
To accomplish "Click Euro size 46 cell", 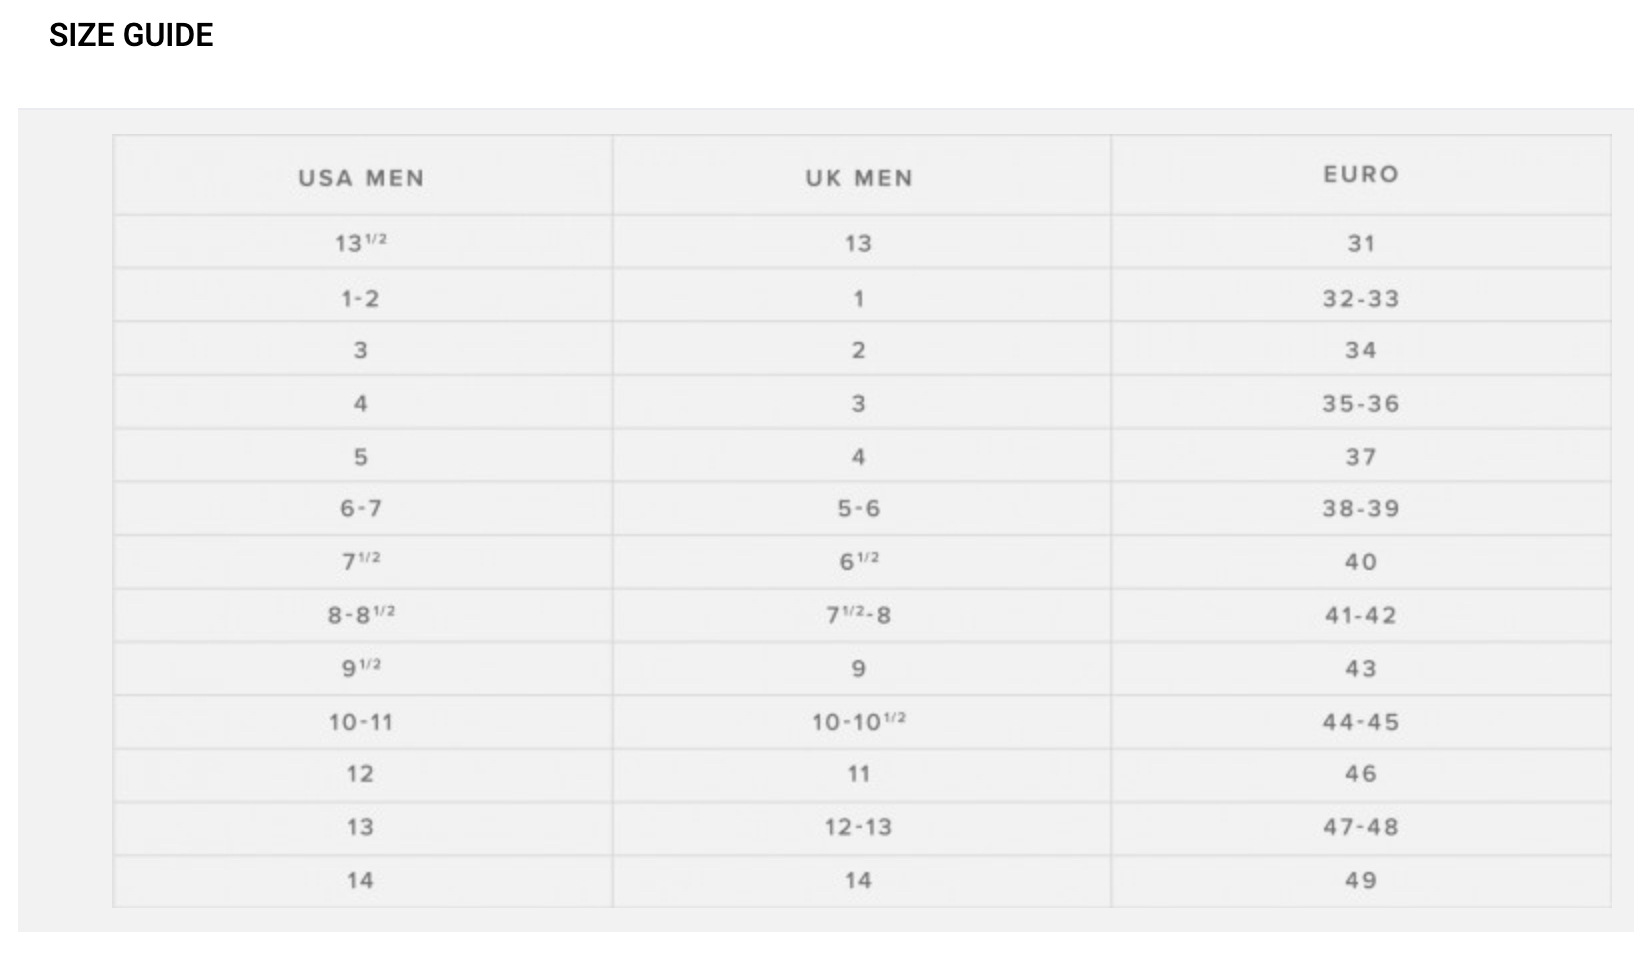I will [1361, 774].
